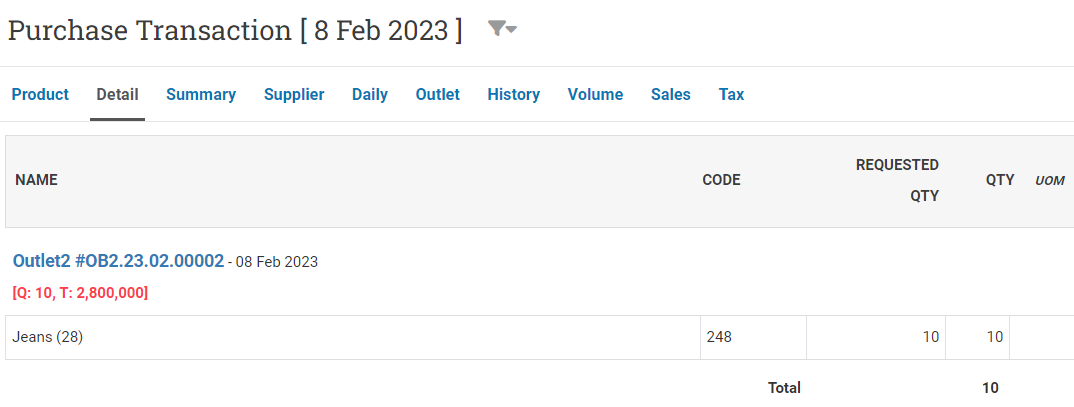Open the Daily tab
This screenshot has height=407, width=1074.
(x=370, y=95)
